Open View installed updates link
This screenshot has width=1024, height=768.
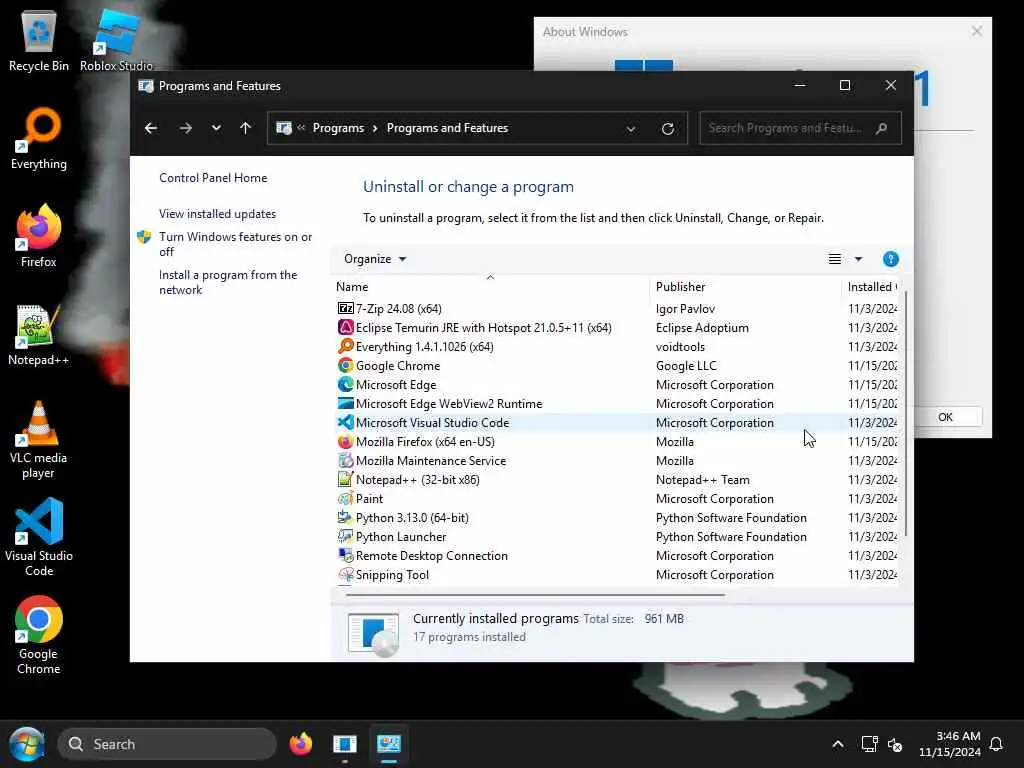coord(217,214)
